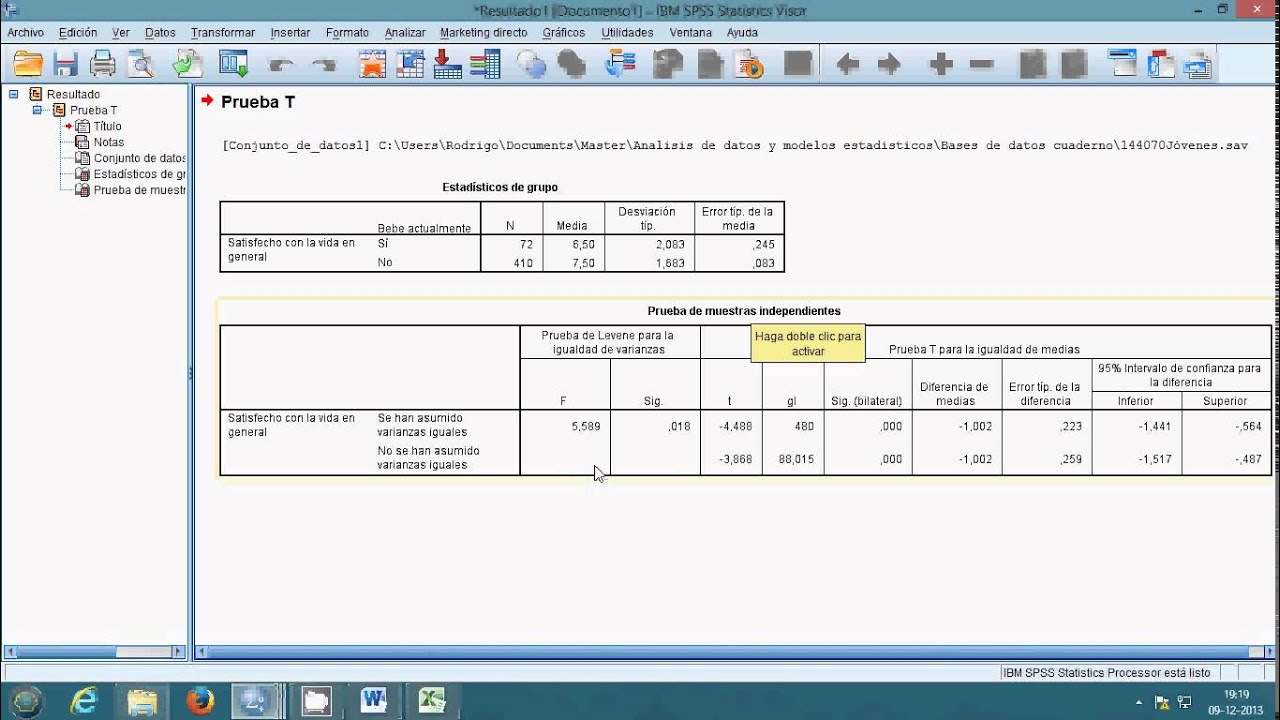The width and height of the screenshot is (1280, 720).
Task: Click the overlapping blue circles icon
Action: point(532,65)
